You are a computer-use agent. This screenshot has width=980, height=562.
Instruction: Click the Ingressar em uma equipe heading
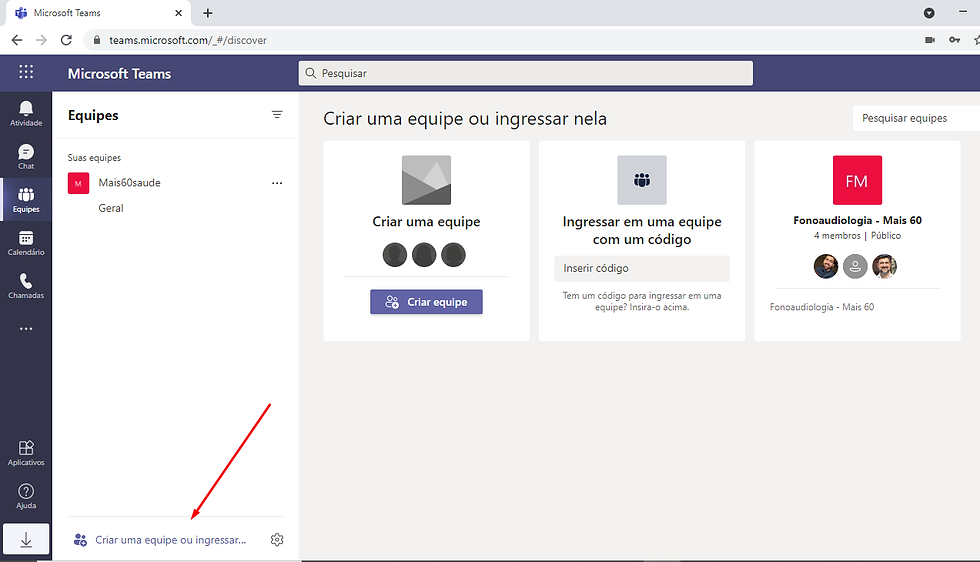click(642, 230)
